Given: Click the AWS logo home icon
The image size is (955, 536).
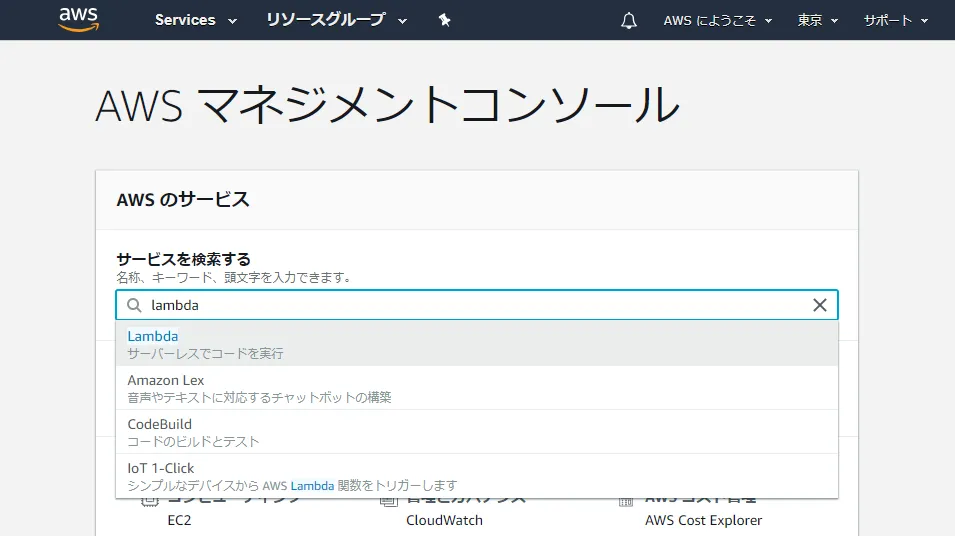Looking at the screenshot, I should 78,20.
